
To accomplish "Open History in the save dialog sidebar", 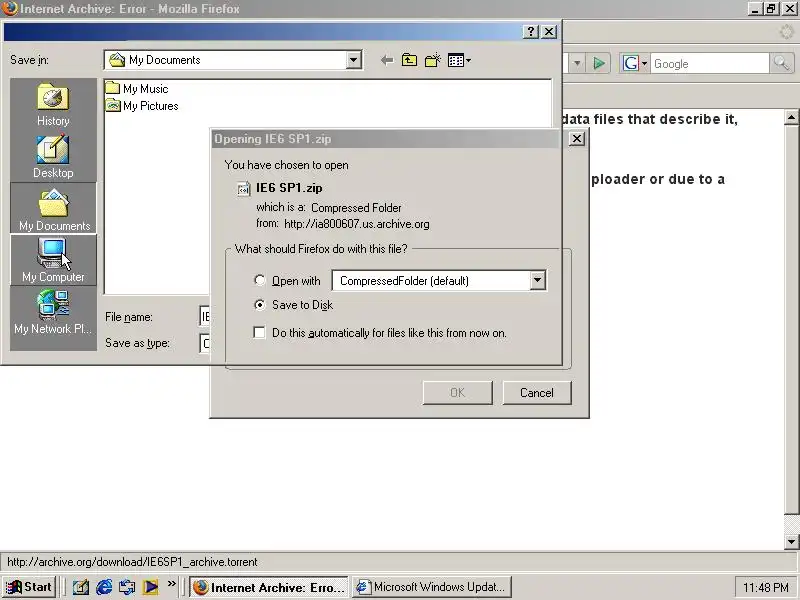I will 53,105.
